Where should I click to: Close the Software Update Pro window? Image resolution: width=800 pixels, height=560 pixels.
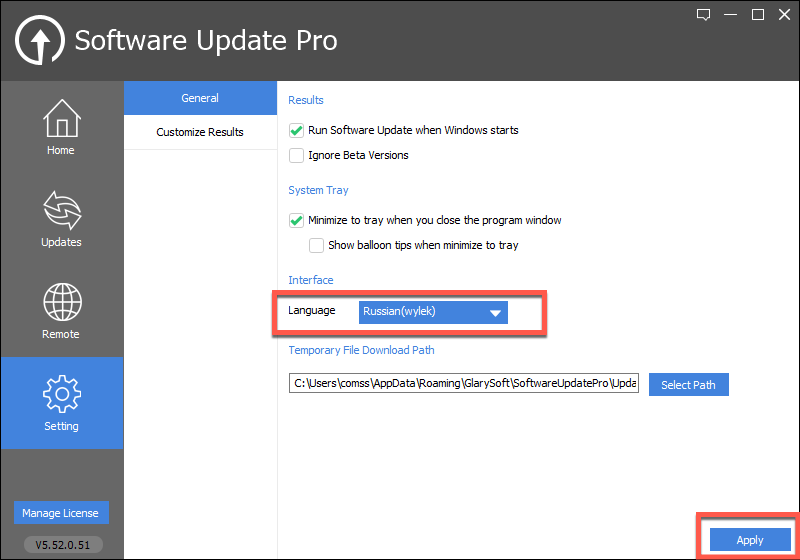(x=785, y=15)
